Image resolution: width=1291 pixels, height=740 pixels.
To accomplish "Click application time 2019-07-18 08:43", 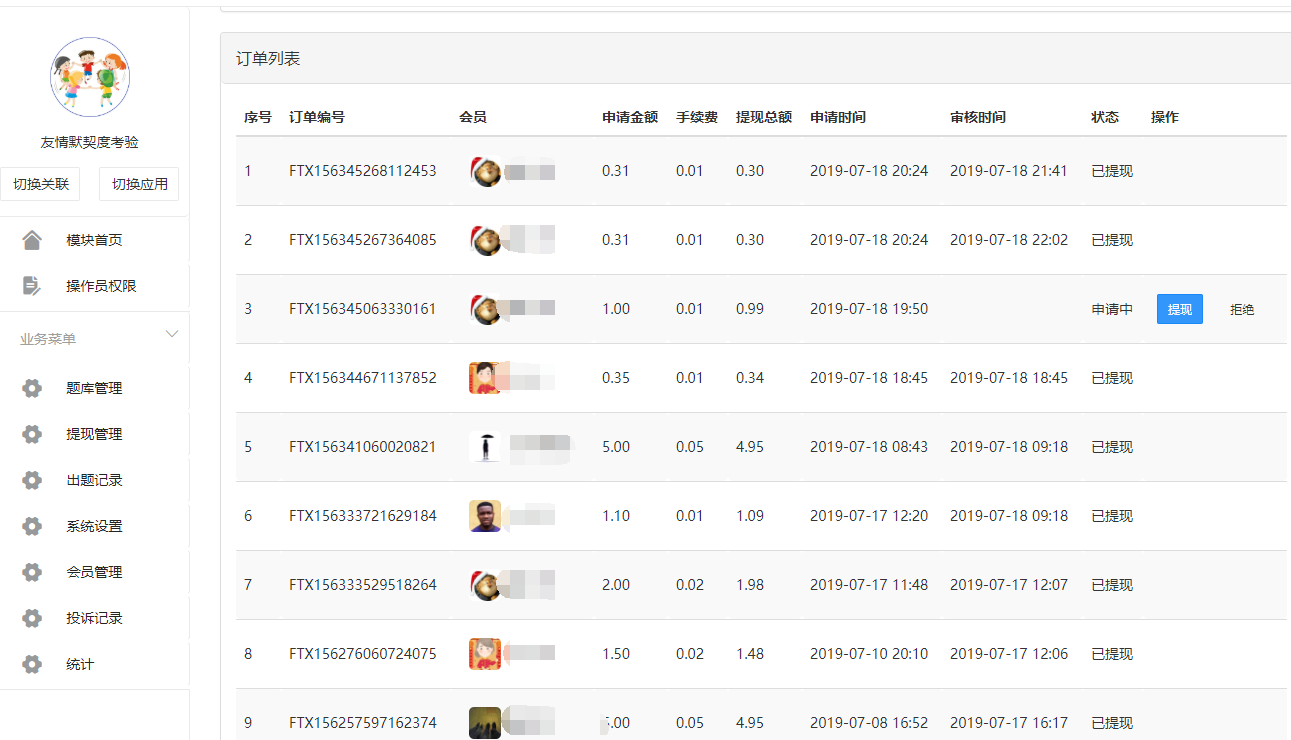I will pos(869,447).
